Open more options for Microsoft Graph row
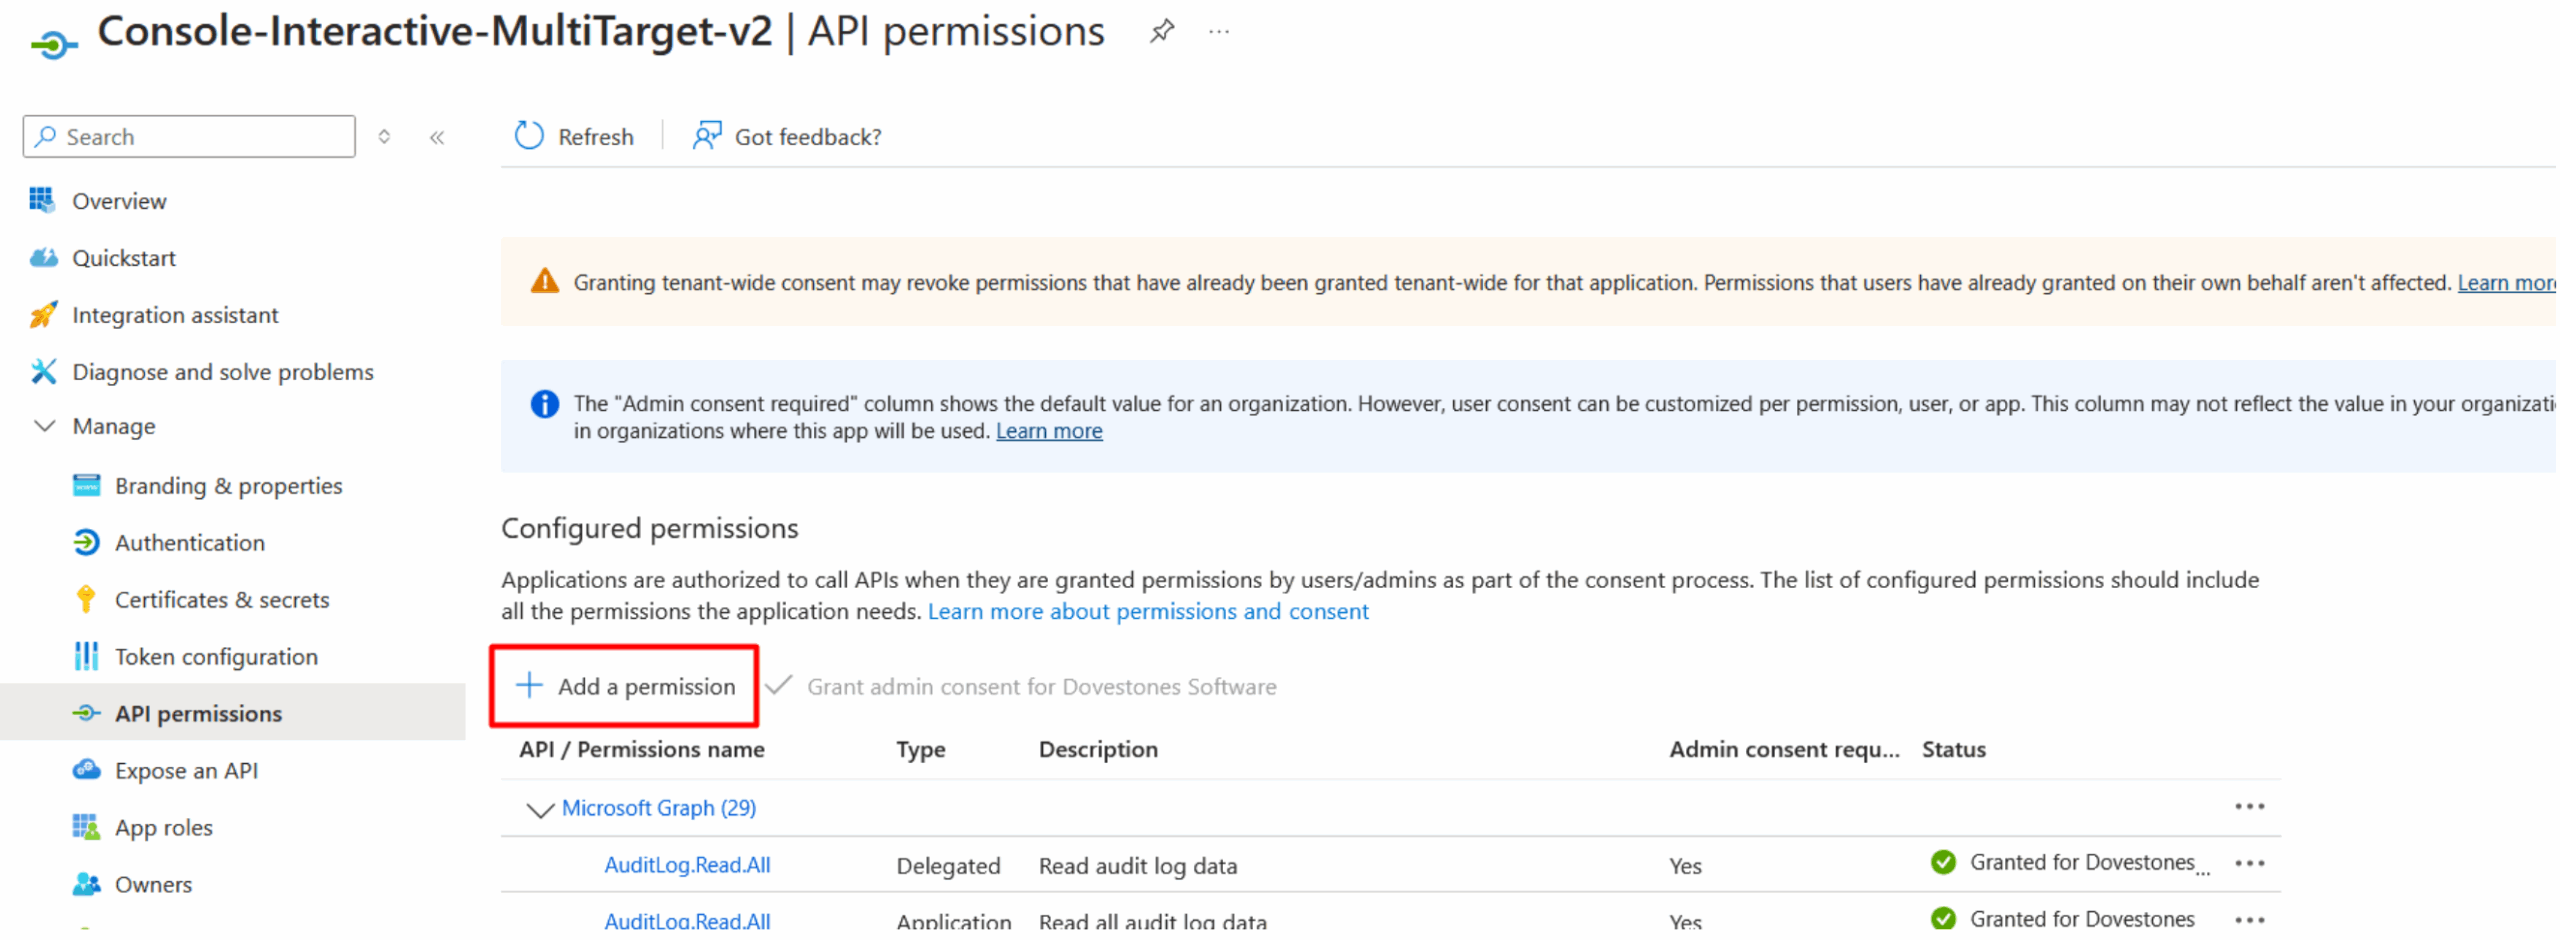2560x940 pixels. (2248, 807)
